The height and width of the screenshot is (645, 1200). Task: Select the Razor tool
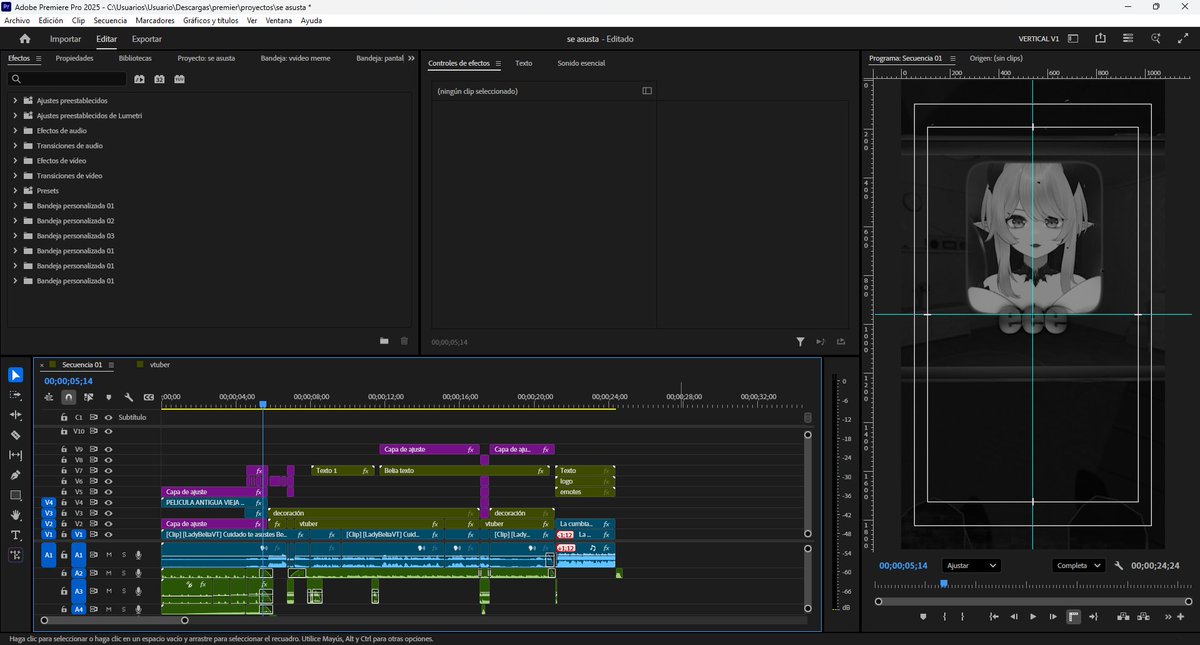(x=15, y=435)
